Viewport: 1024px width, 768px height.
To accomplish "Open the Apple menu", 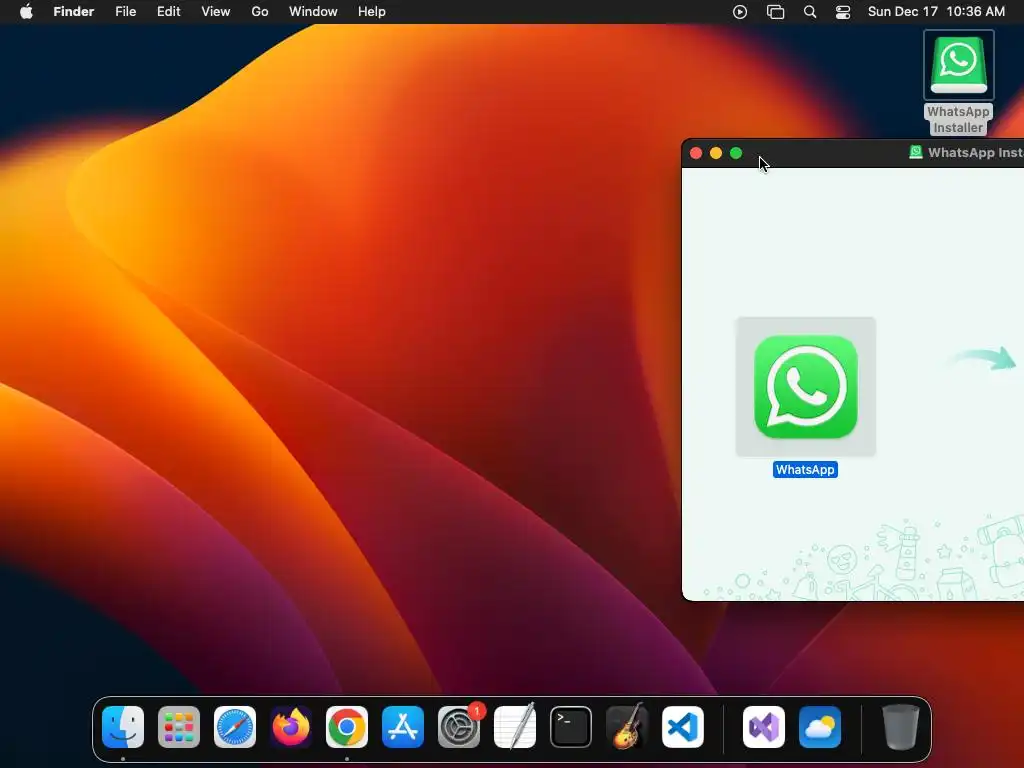I will click(26, 12).
